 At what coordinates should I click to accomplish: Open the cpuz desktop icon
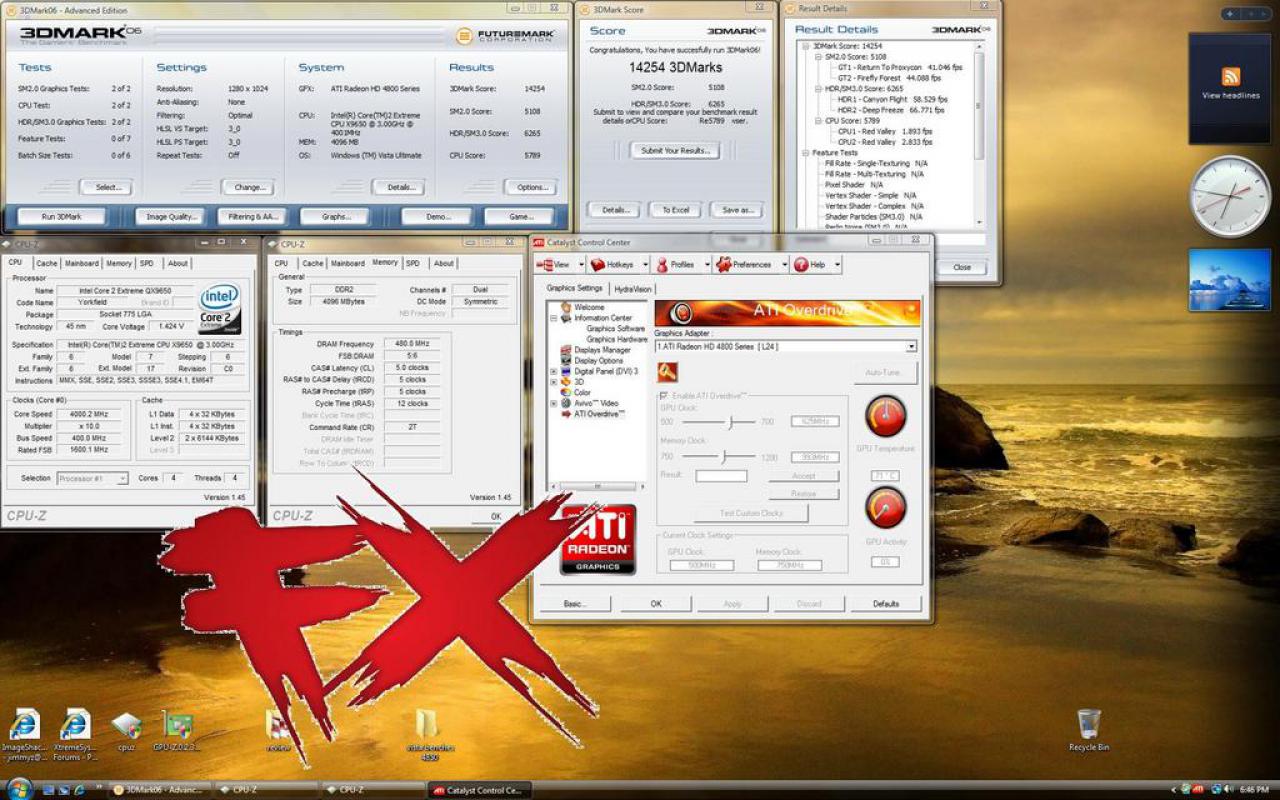click(x=126, y=731)
